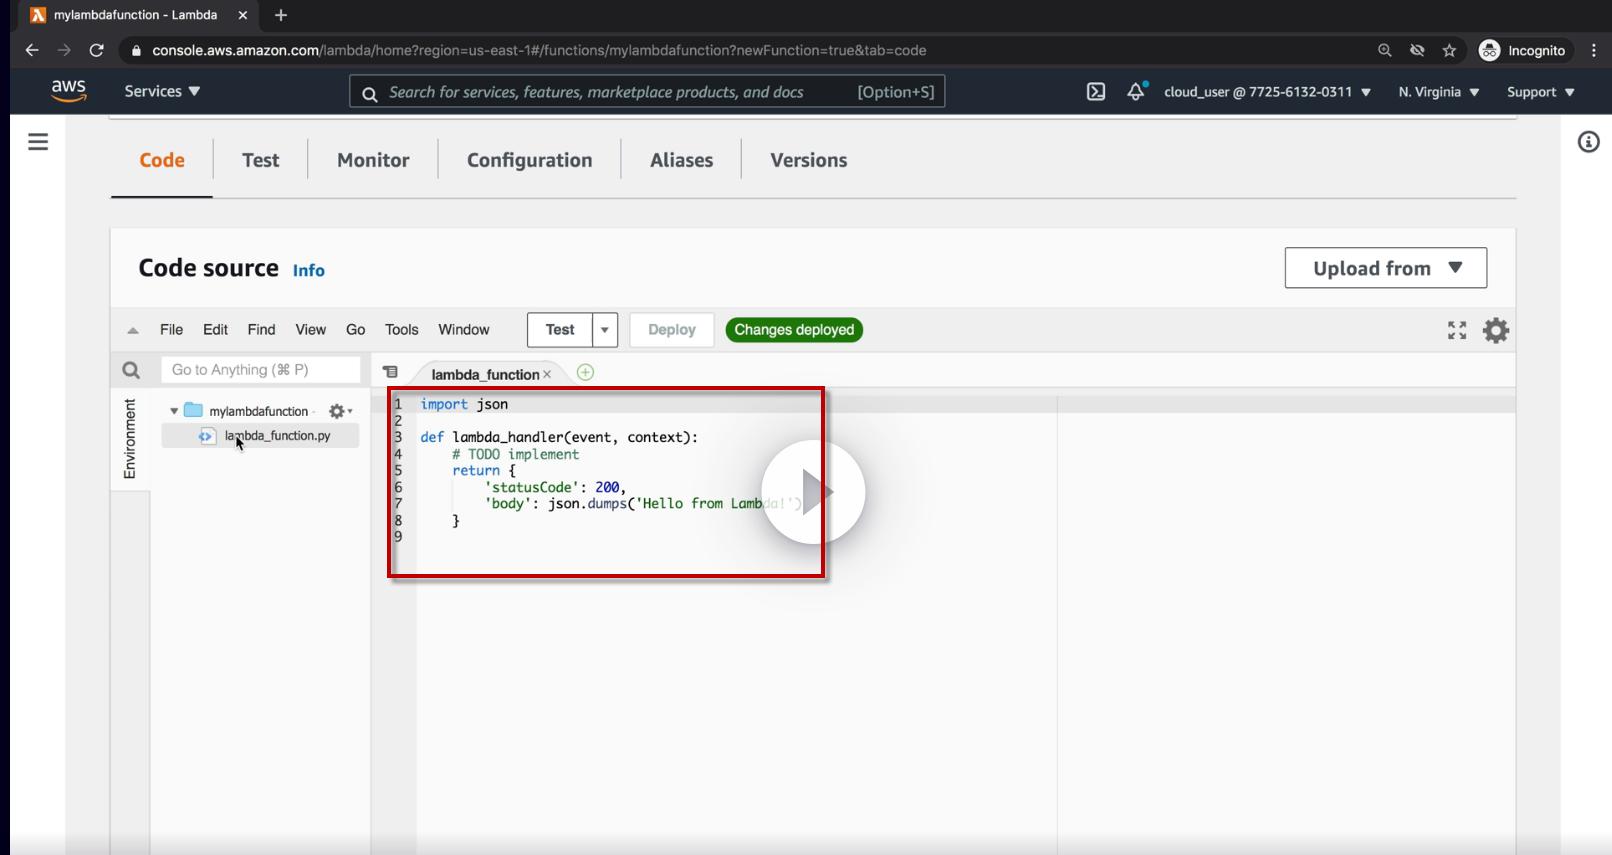This screenshot has width=1612, height=855.
Task: Play the video overlay button
Action: [x=813, y=492]
